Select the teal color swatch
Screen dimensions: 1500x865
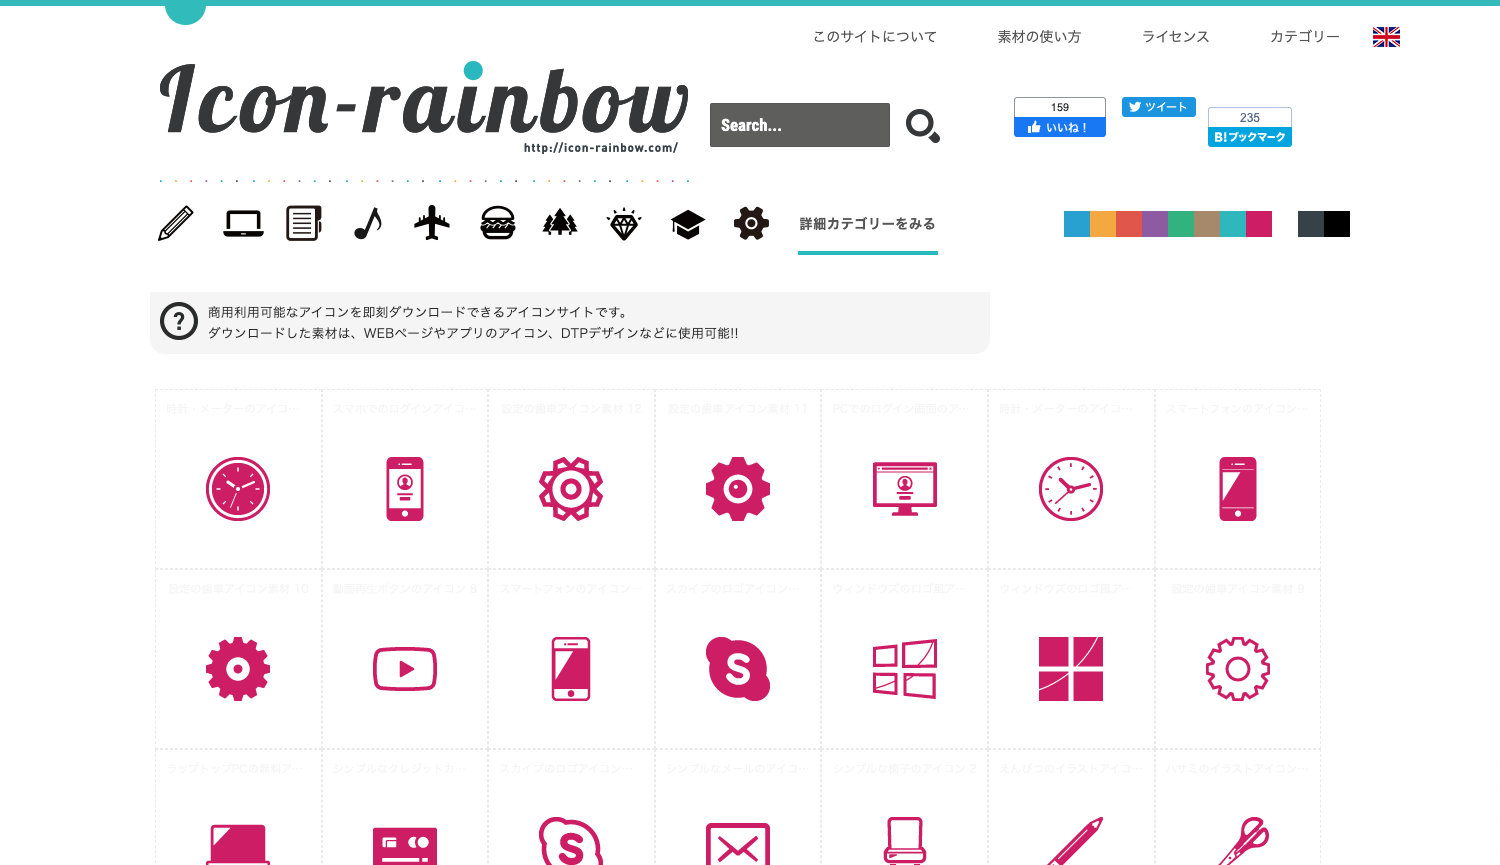[1233, 224]
